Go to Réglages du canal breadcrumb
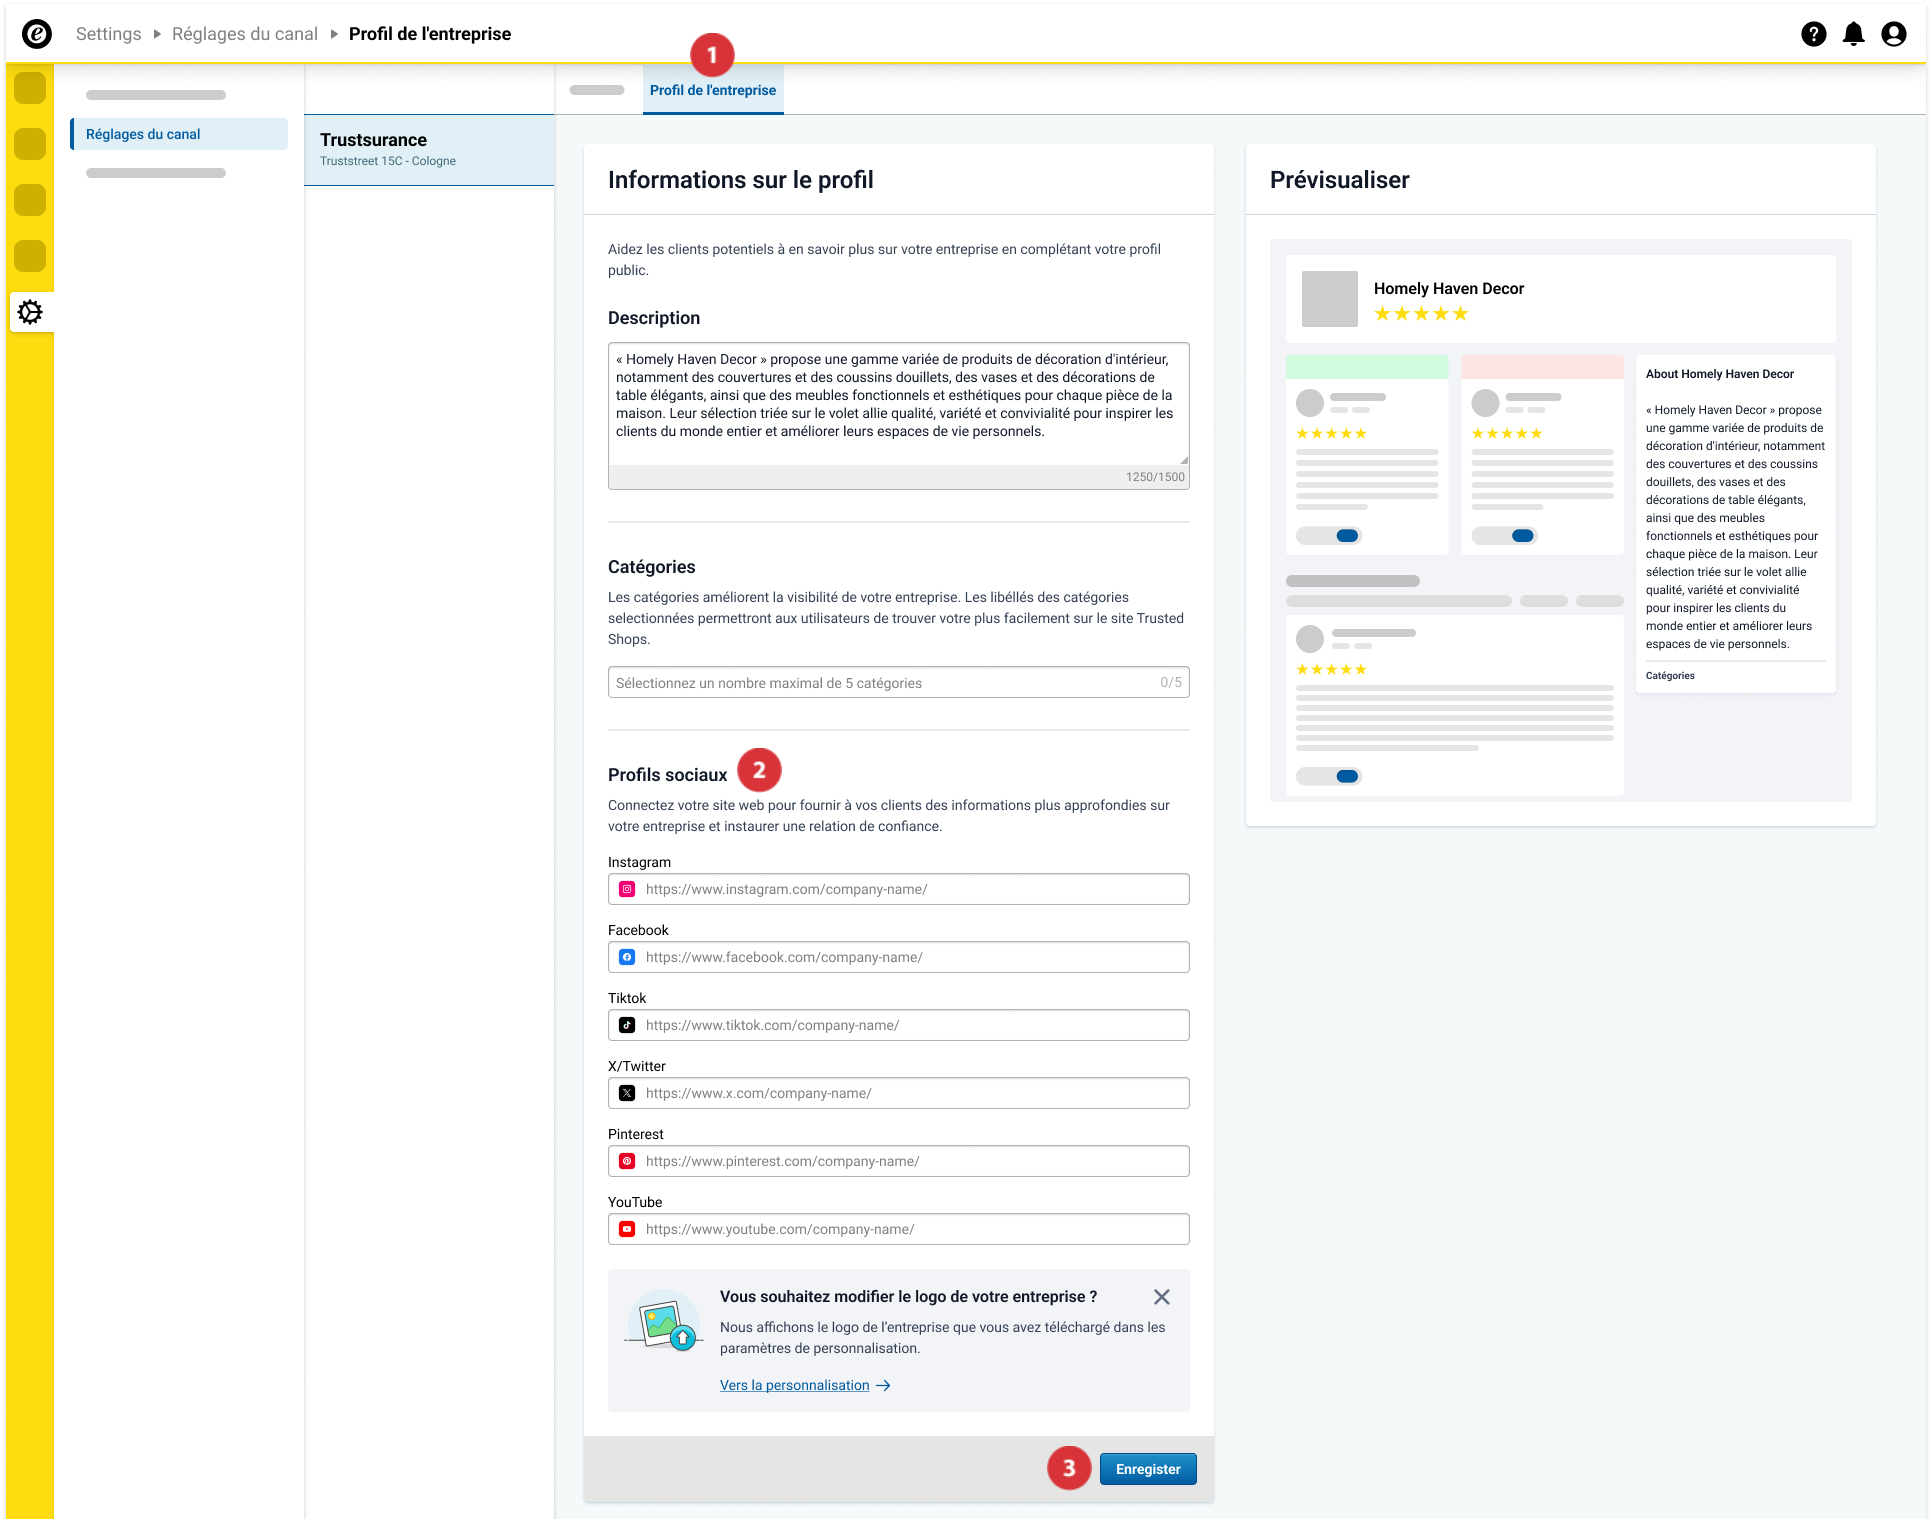 click(x=245, y=34)
